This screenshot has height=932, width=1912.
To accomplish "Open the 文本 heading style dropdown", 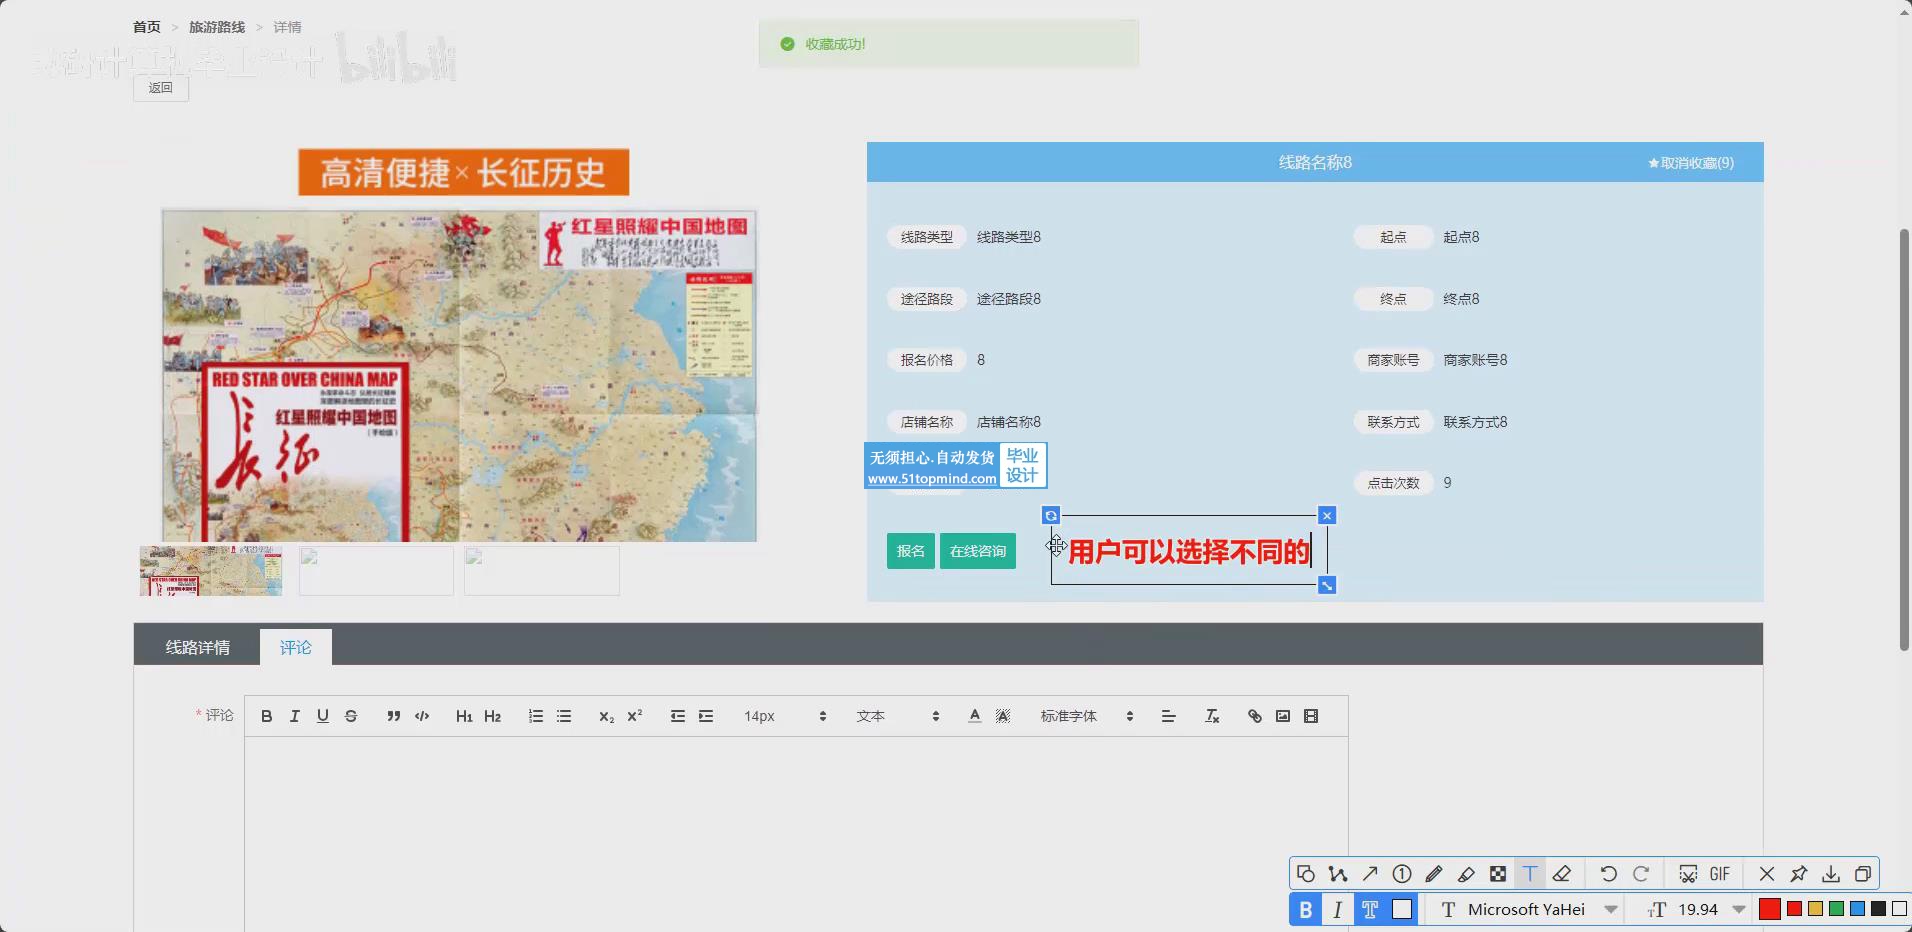I will coord(898,716).
